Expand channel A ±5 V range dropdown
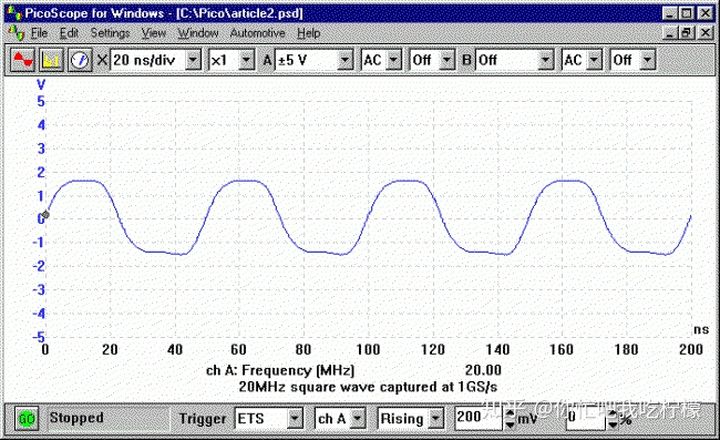Viewport: 720px width, 440px height. tap(345, 60)
